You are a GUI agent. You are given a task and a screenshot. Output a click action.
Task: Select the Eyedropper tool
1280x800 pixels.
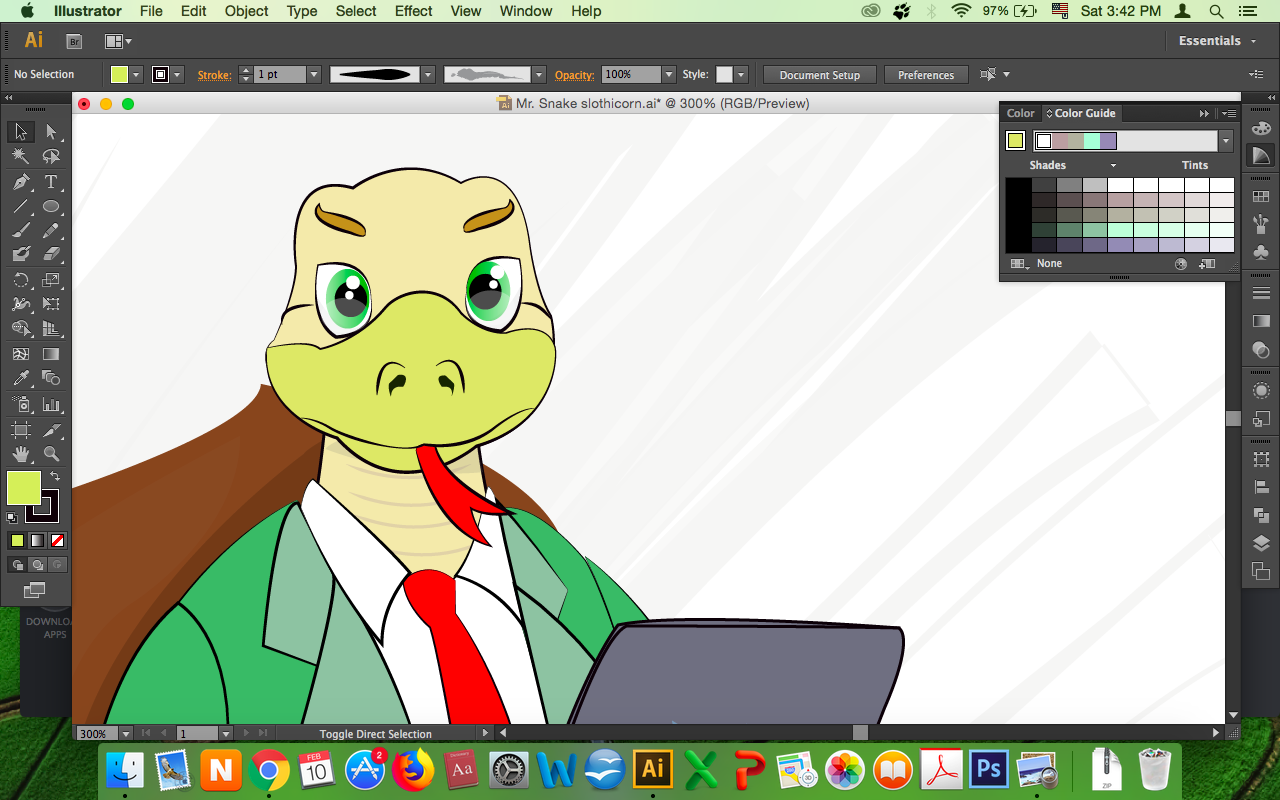[x=20, y=378]
